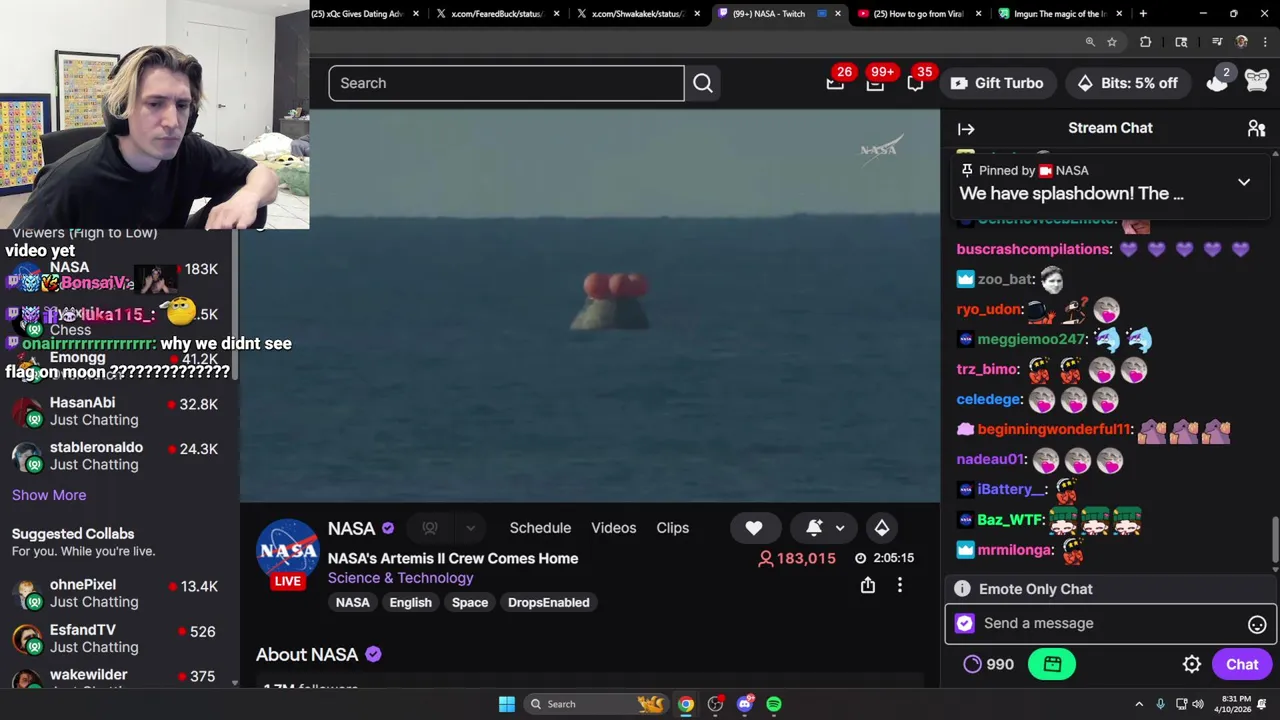
Task: Click the Bits: 5% off button
Action: pos(1128,83)
